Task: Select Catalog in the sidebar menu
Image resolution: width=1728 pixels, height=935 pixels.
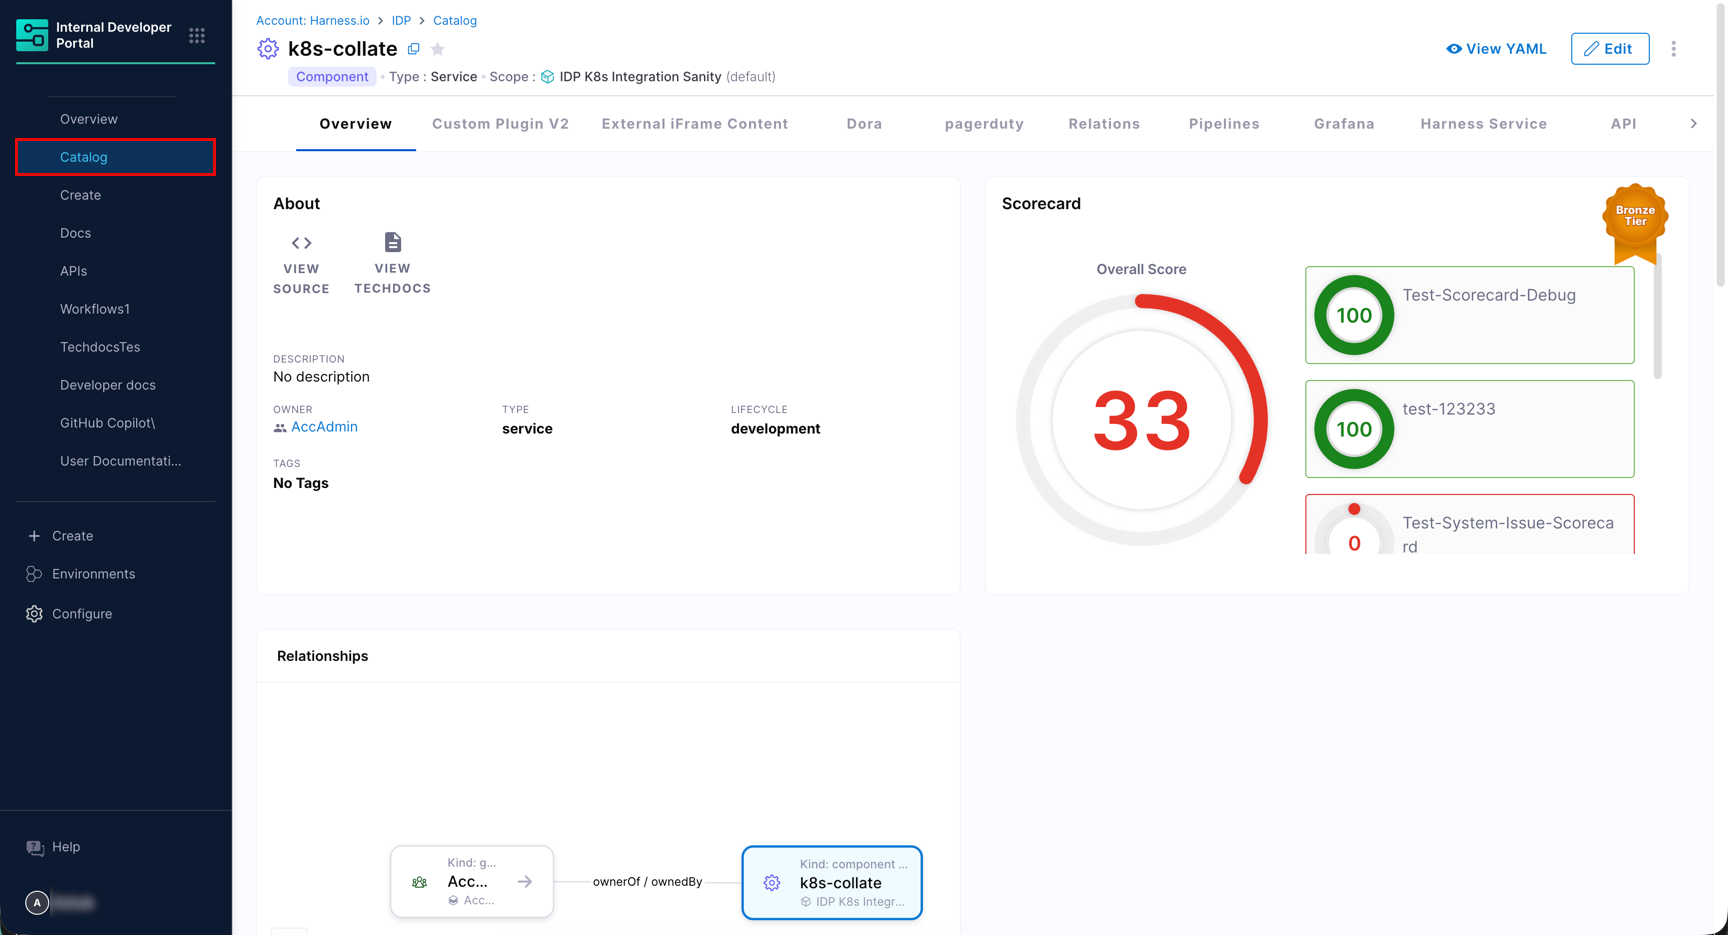Action: [x=115, y=157]
